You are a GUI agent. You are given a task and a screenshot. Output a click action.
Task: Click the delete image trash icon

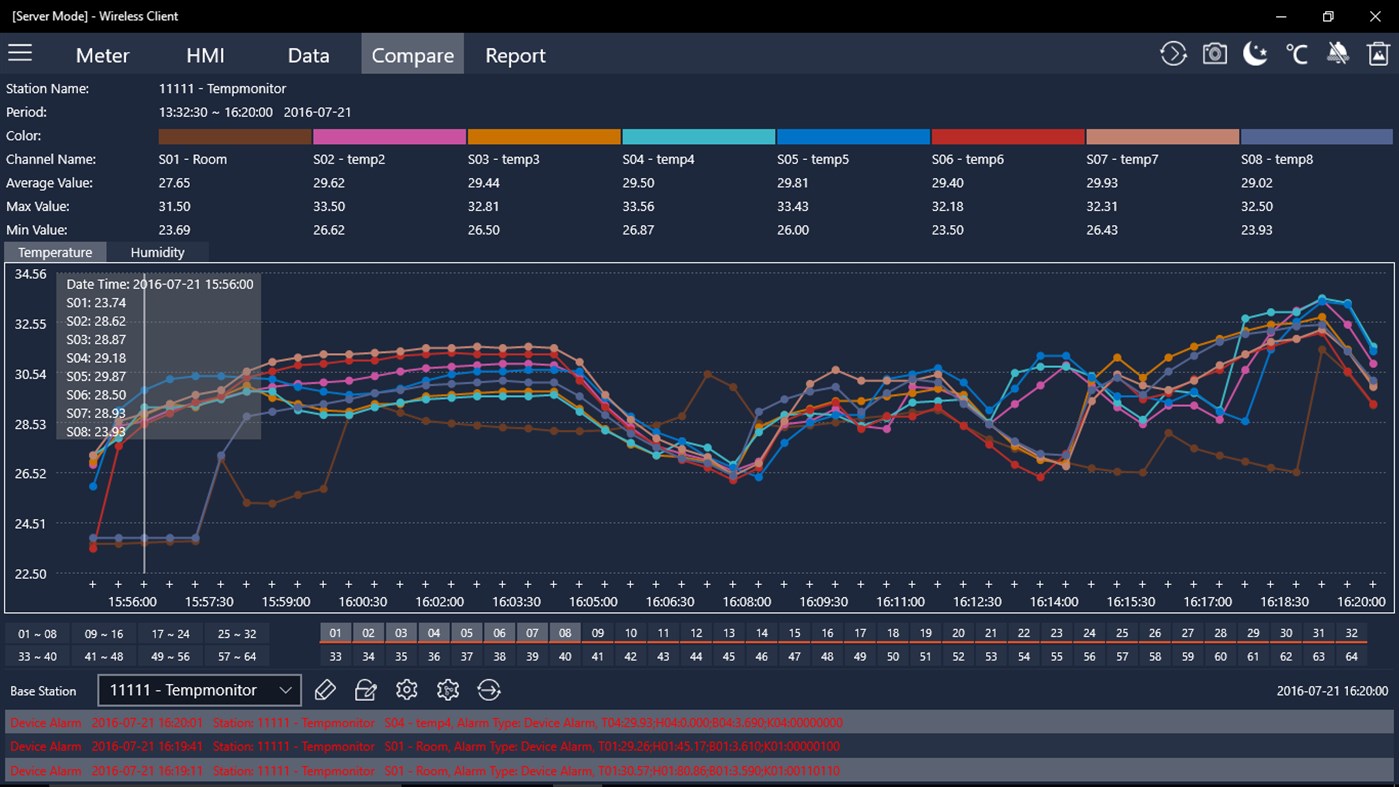point(1378,54)
